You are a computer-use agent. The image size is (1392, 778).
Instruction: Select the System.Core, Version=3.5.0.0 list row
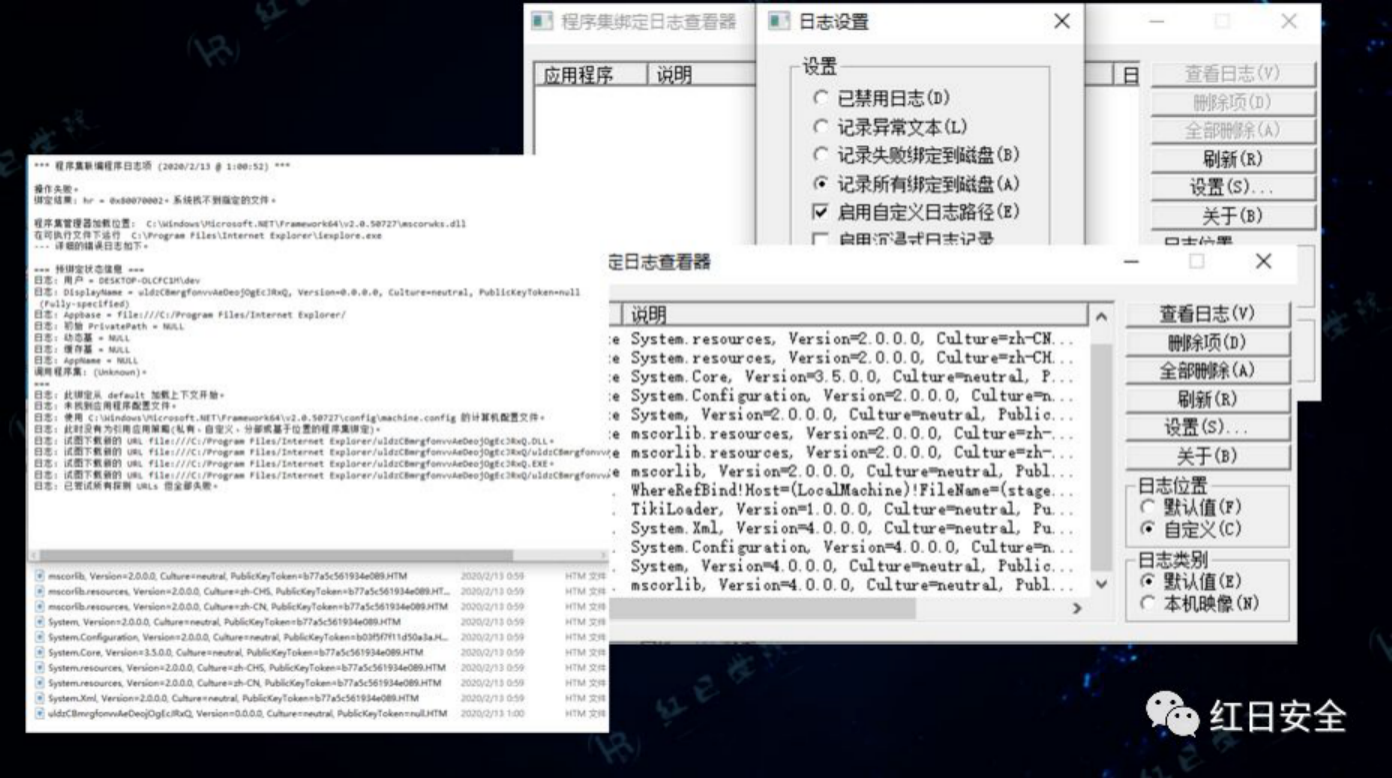pyautogui.click(x=850, y=377)
